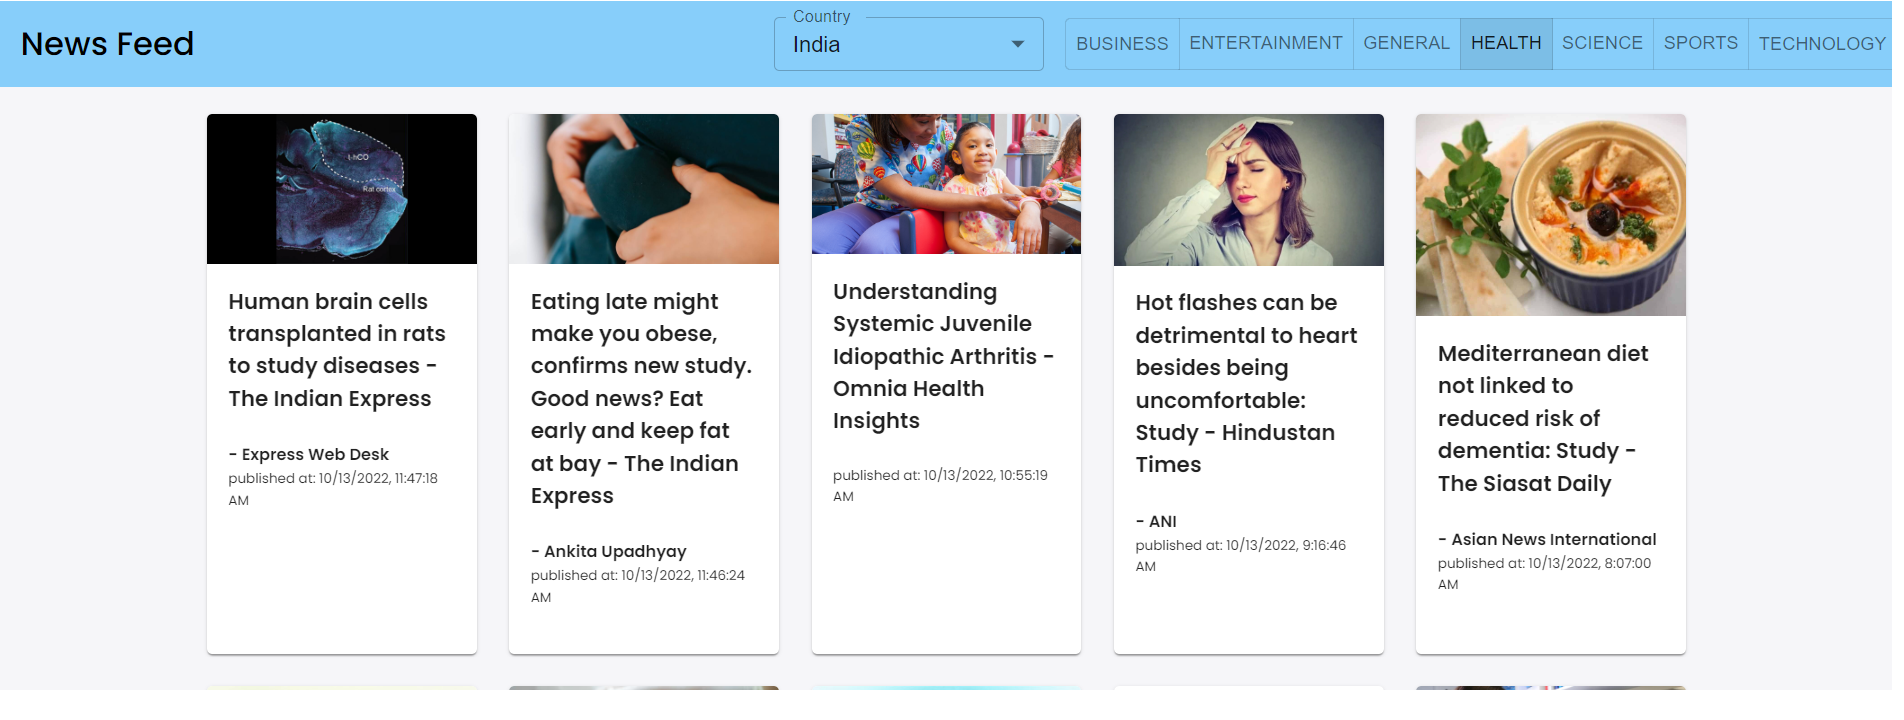This screenshot has height=720, width=1904.
Task: Click Mediterranean diet dementia study headline
Action: [x=1543, y=418]
